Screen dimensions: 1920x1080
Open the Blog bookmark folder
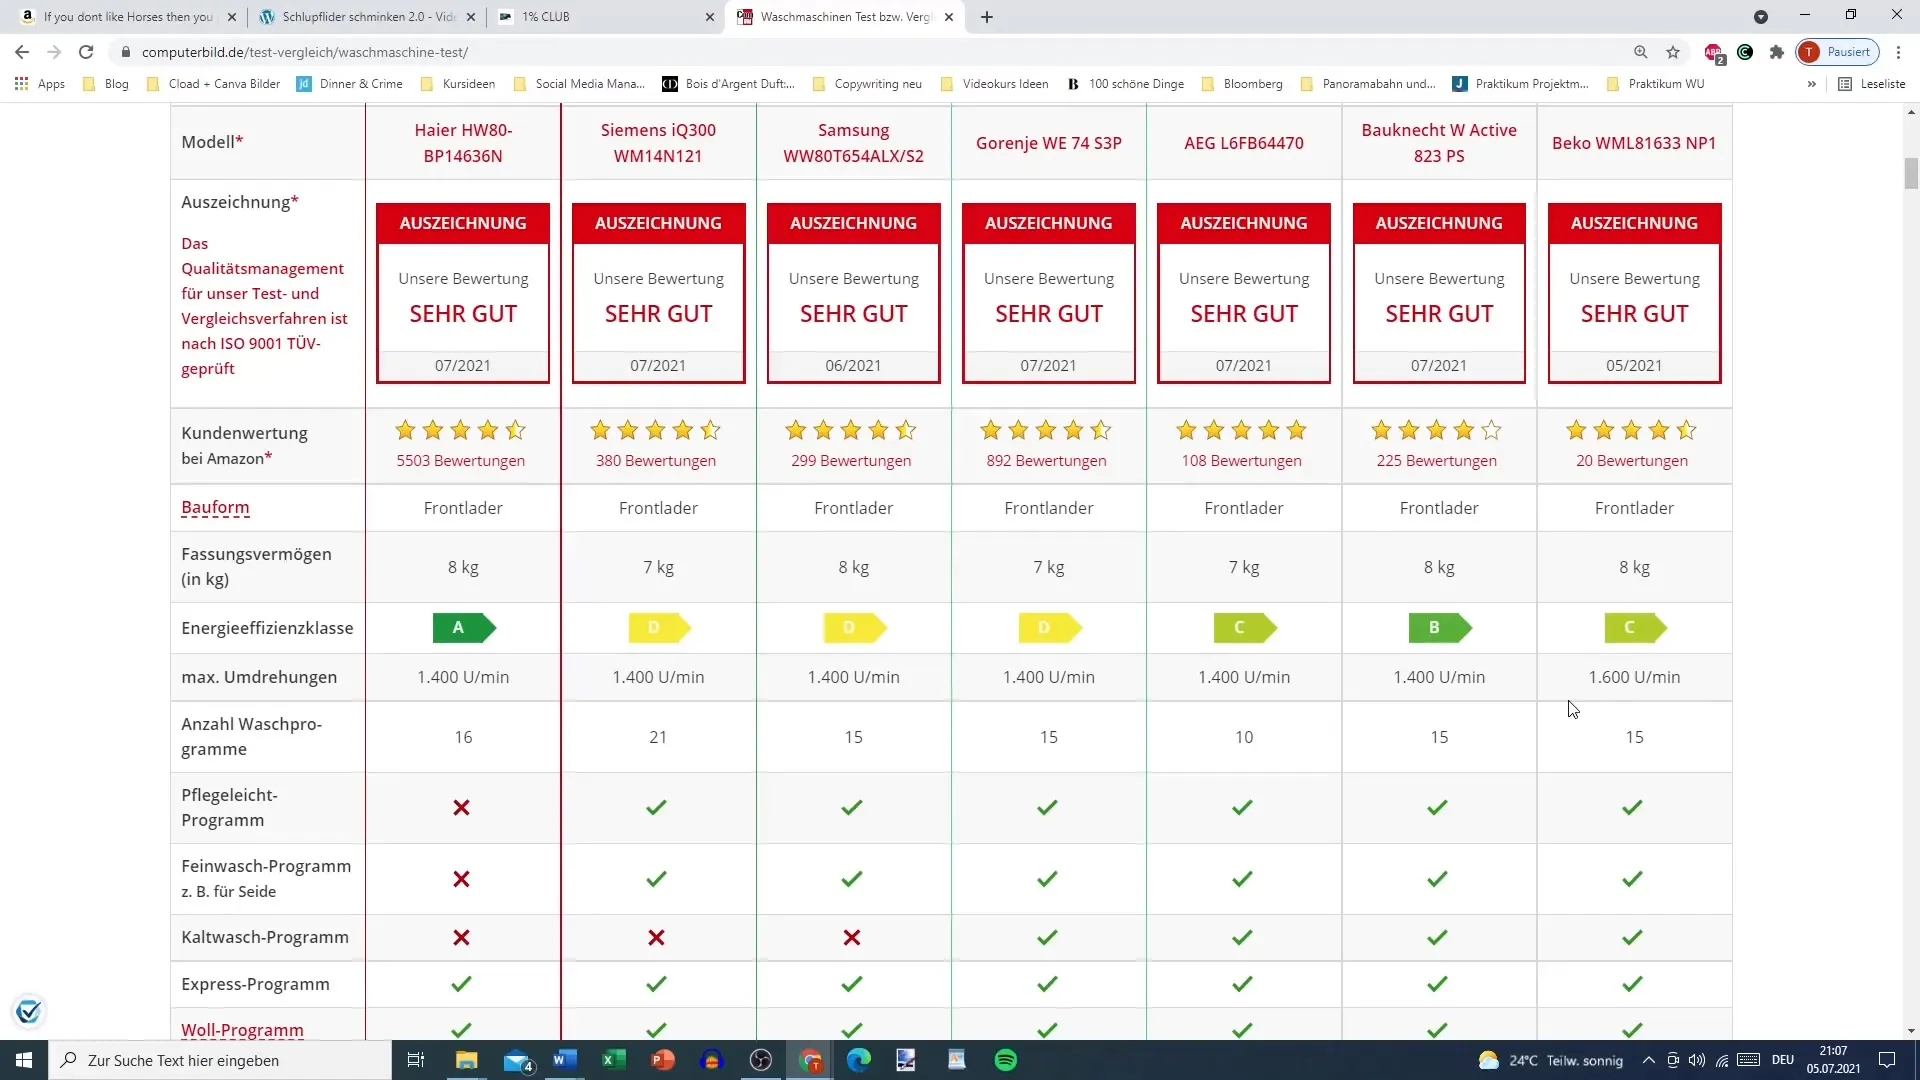coord(106,84)
